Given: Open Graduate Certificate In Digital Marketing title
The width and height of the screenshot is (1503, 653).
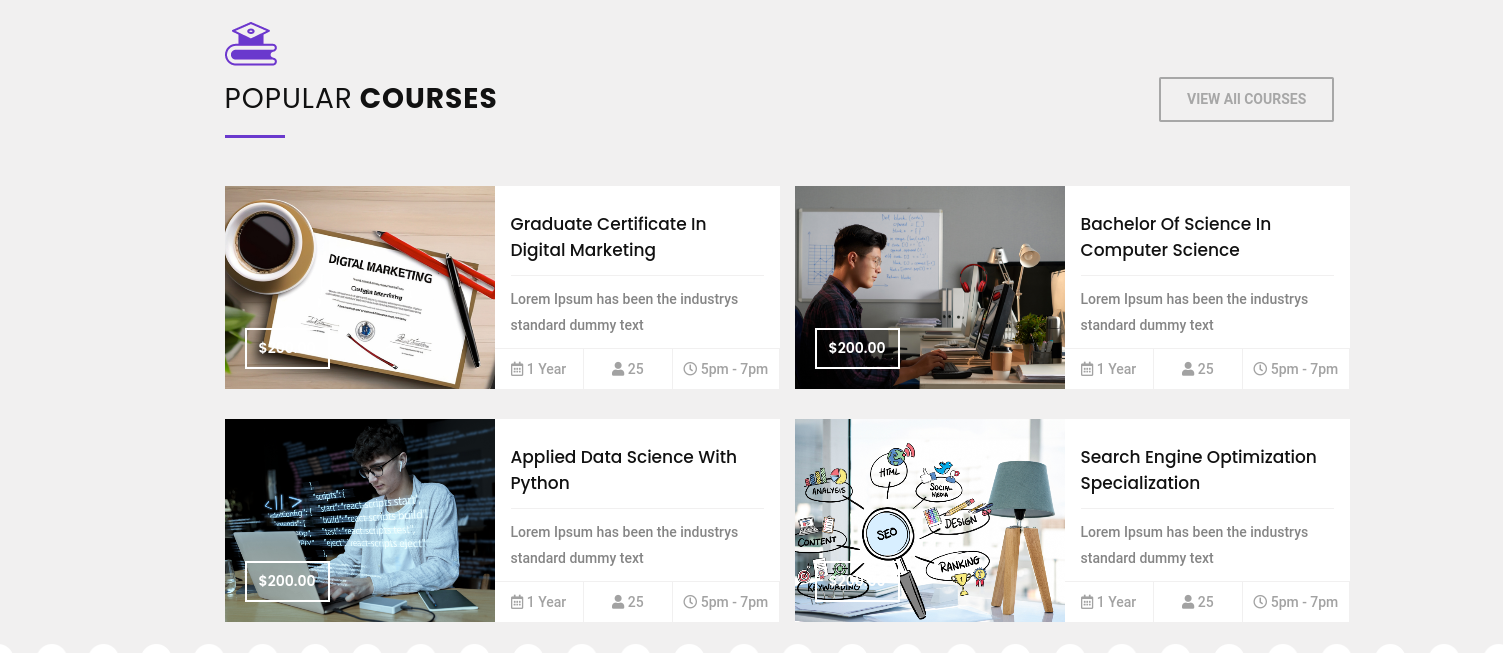Looking at the screenshot, I should 608,237.
